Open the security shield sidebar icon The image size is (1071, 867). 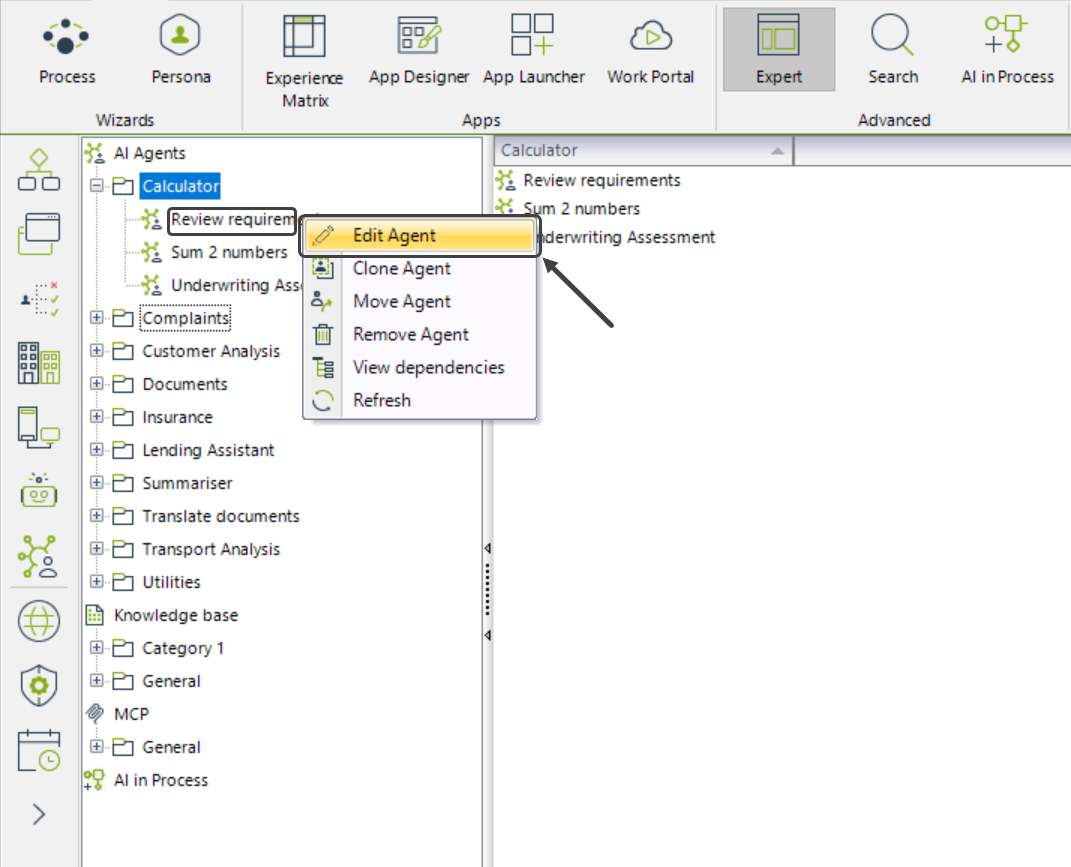(x=39, y=685)
